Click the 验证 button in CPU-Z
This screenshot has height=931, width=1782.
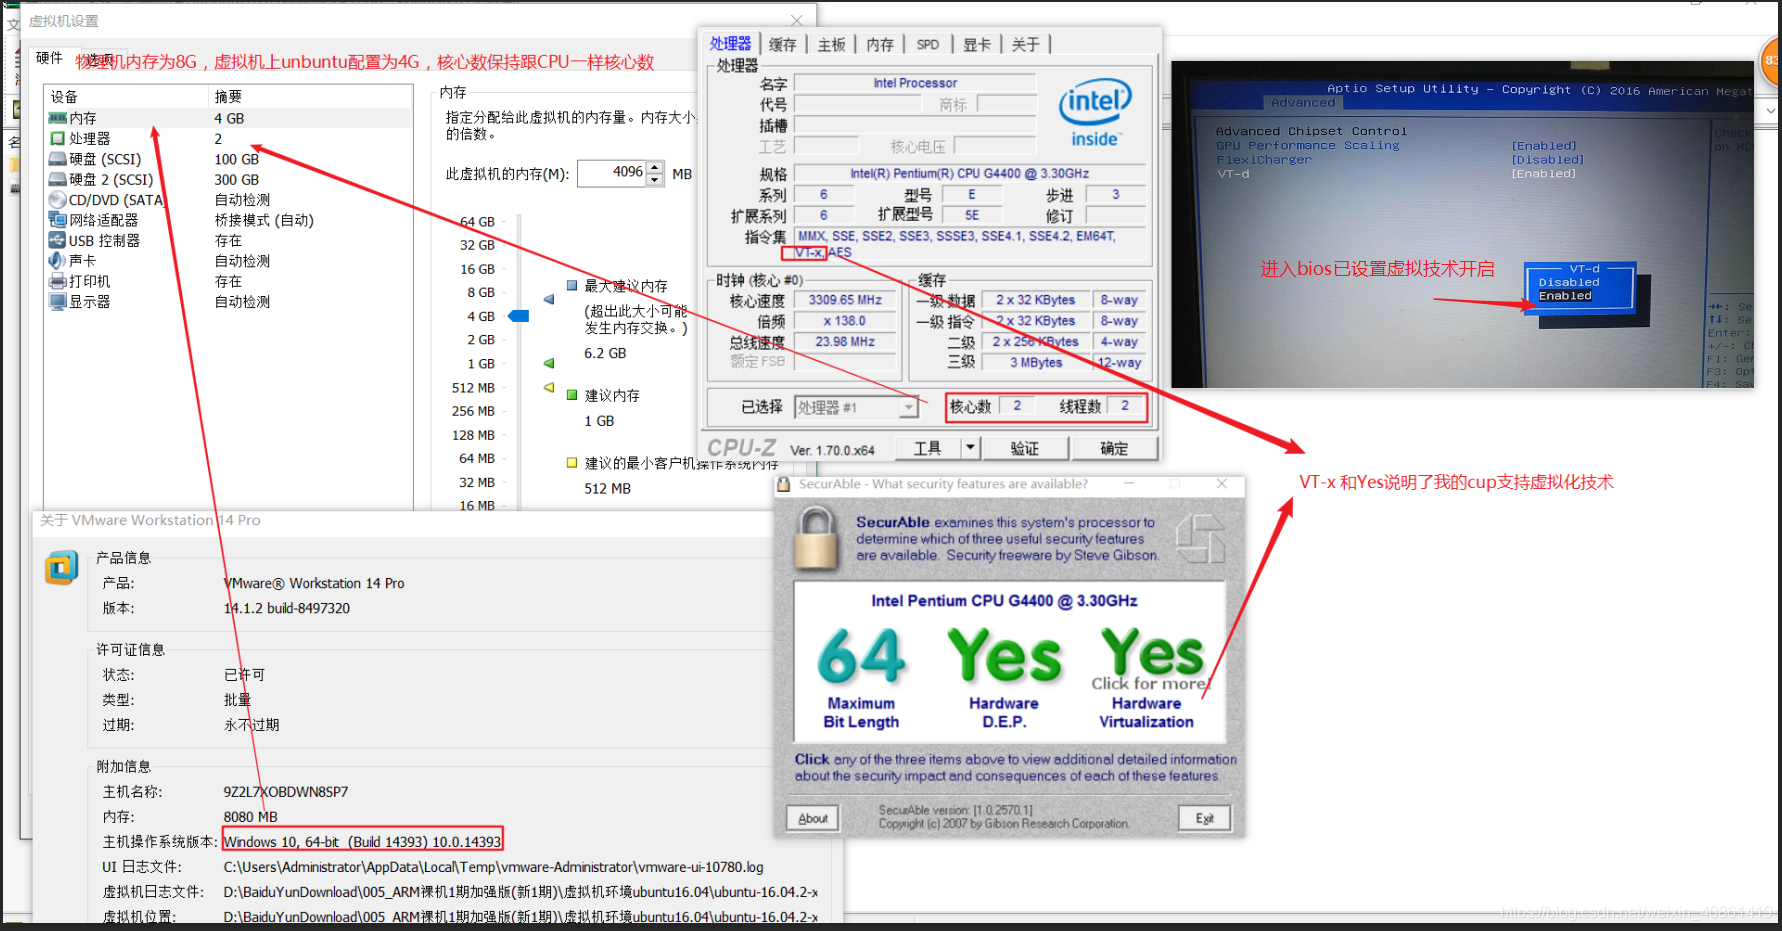pyautogui.click(x=1024, y=448)
